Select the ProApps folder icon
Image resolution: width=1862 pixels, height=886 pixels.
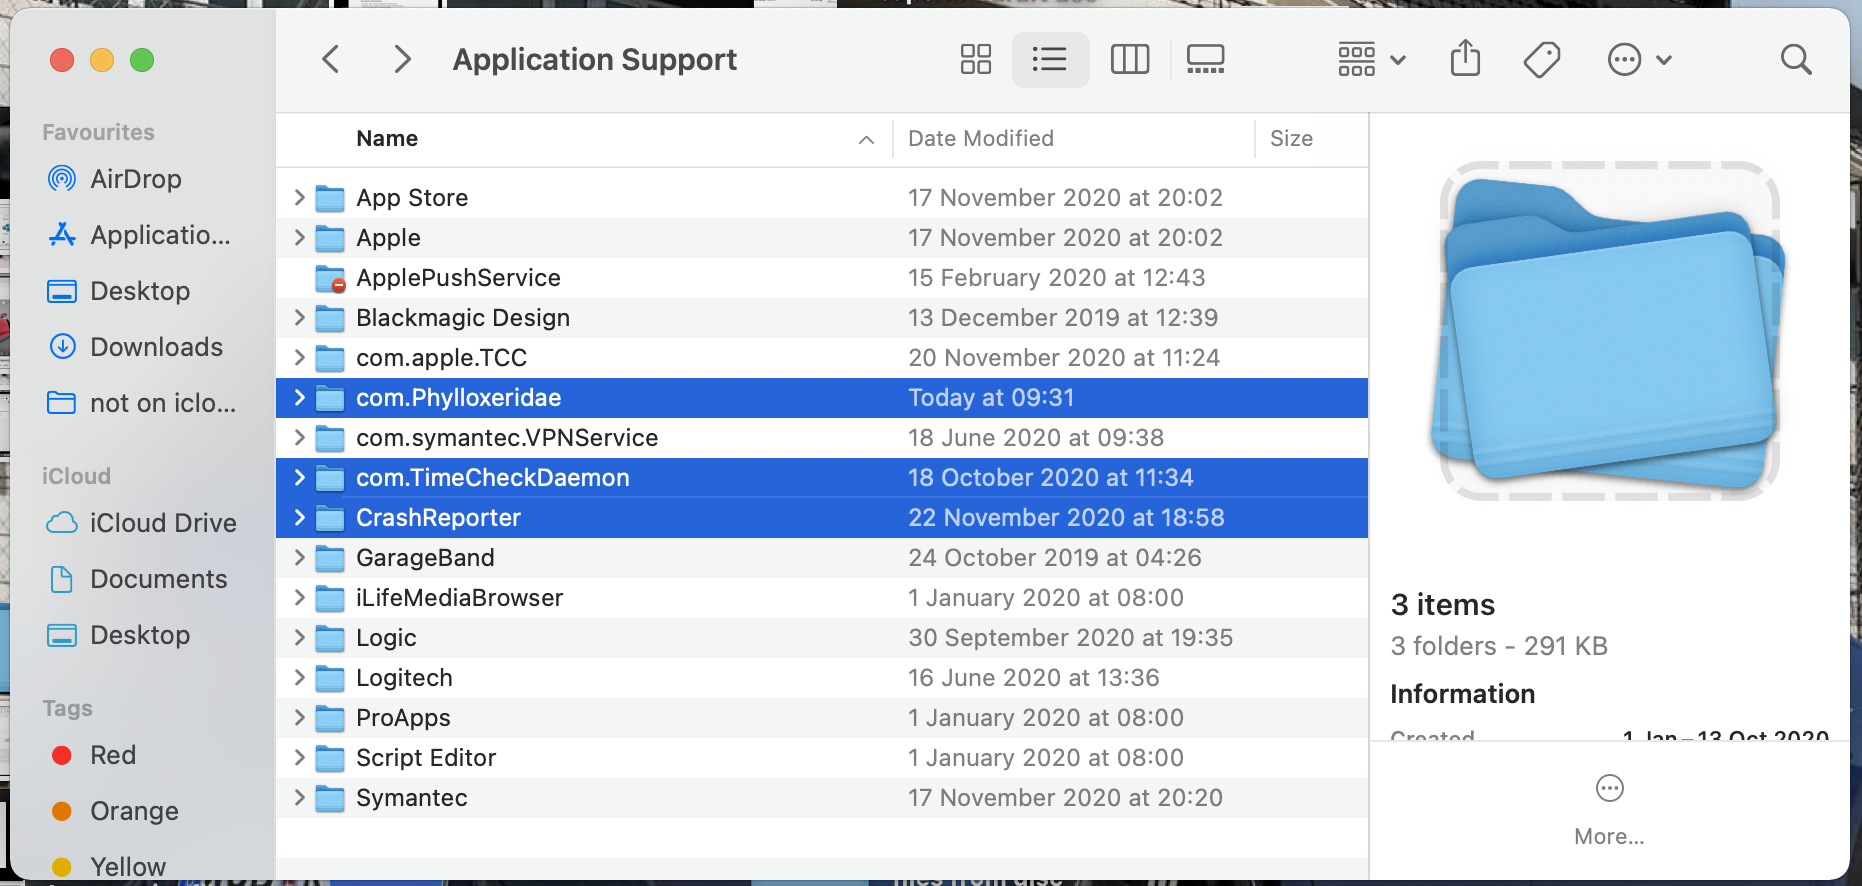point(330,718)
